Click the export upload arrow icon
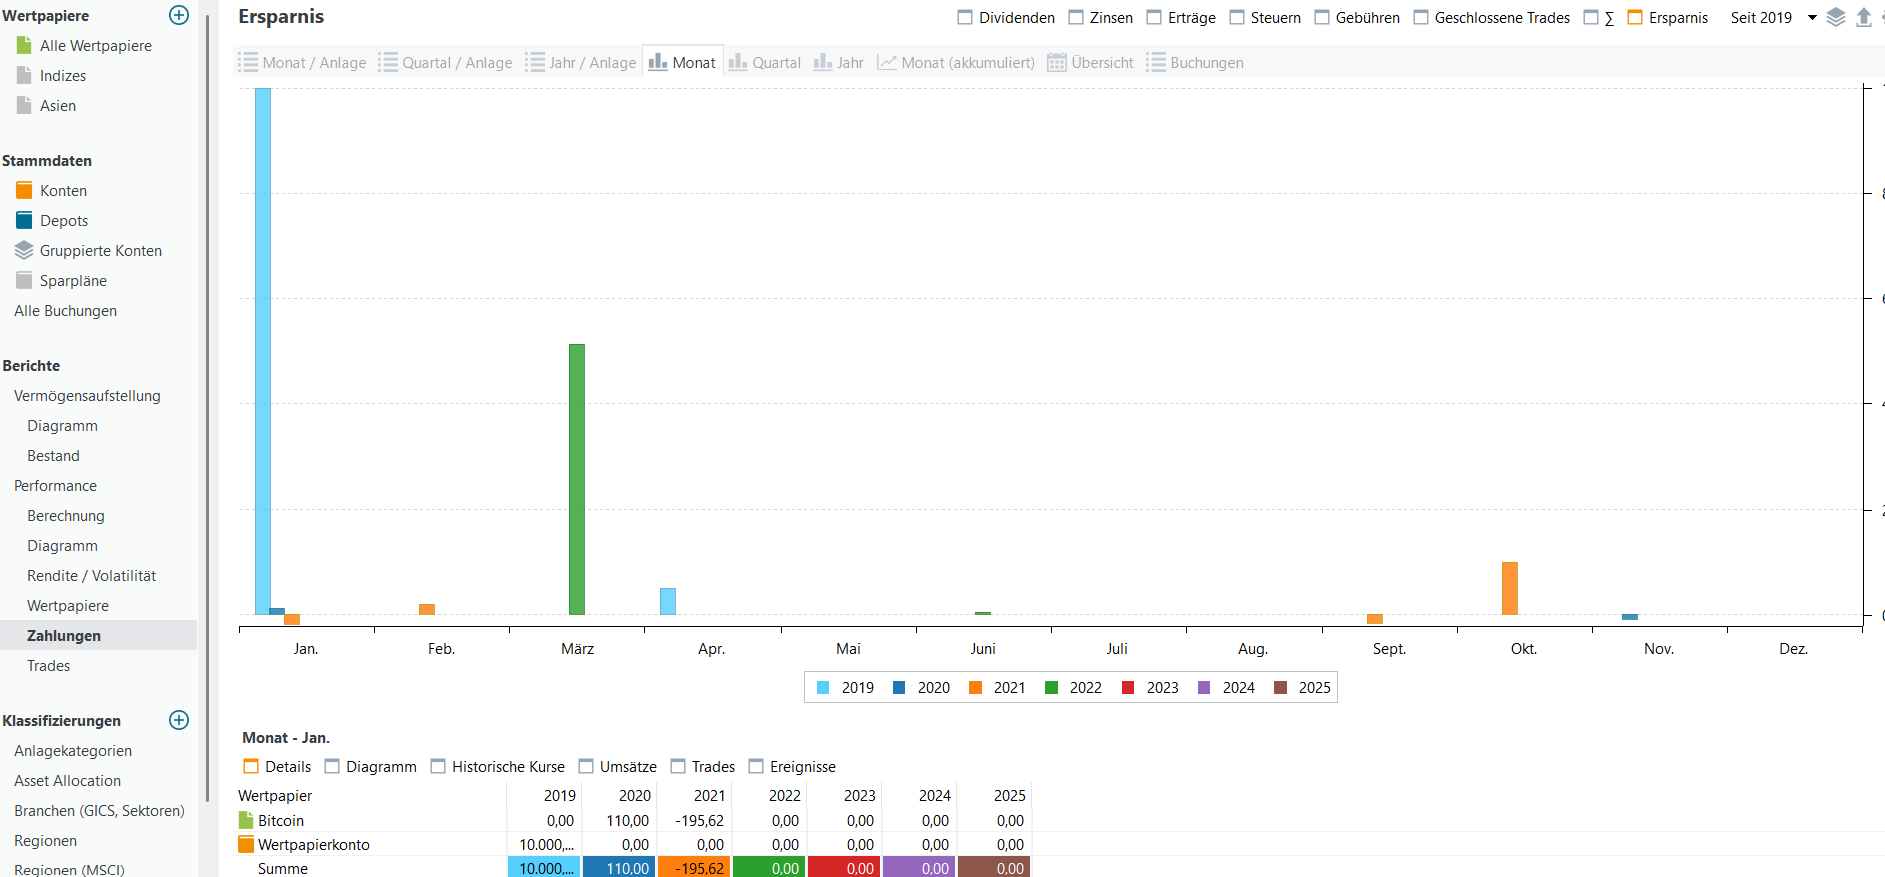This screenshot has width=1885, height=877. pos(1864,17)
